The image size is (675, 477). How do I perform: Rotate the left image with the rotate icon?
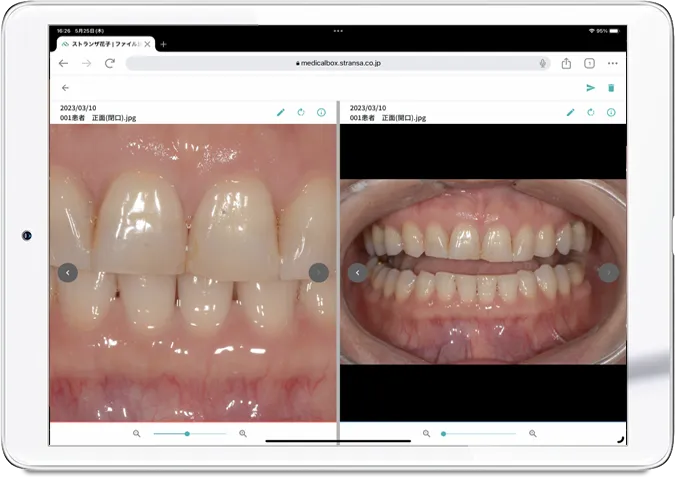point(301,112)
